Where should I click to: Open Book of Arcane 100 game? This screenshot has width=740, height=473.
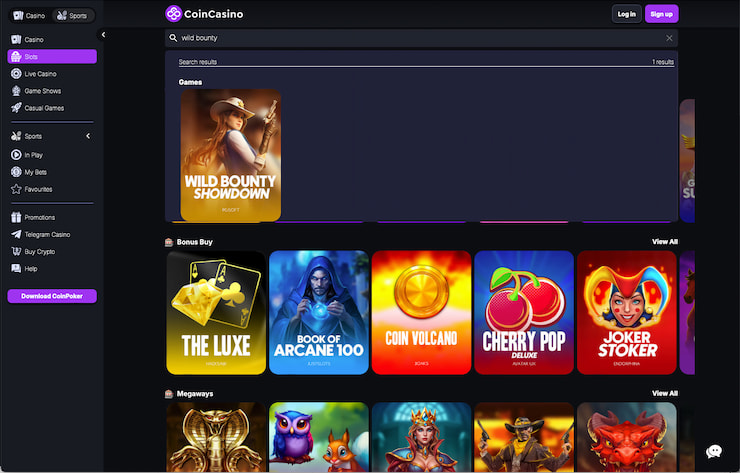point(319,313)
